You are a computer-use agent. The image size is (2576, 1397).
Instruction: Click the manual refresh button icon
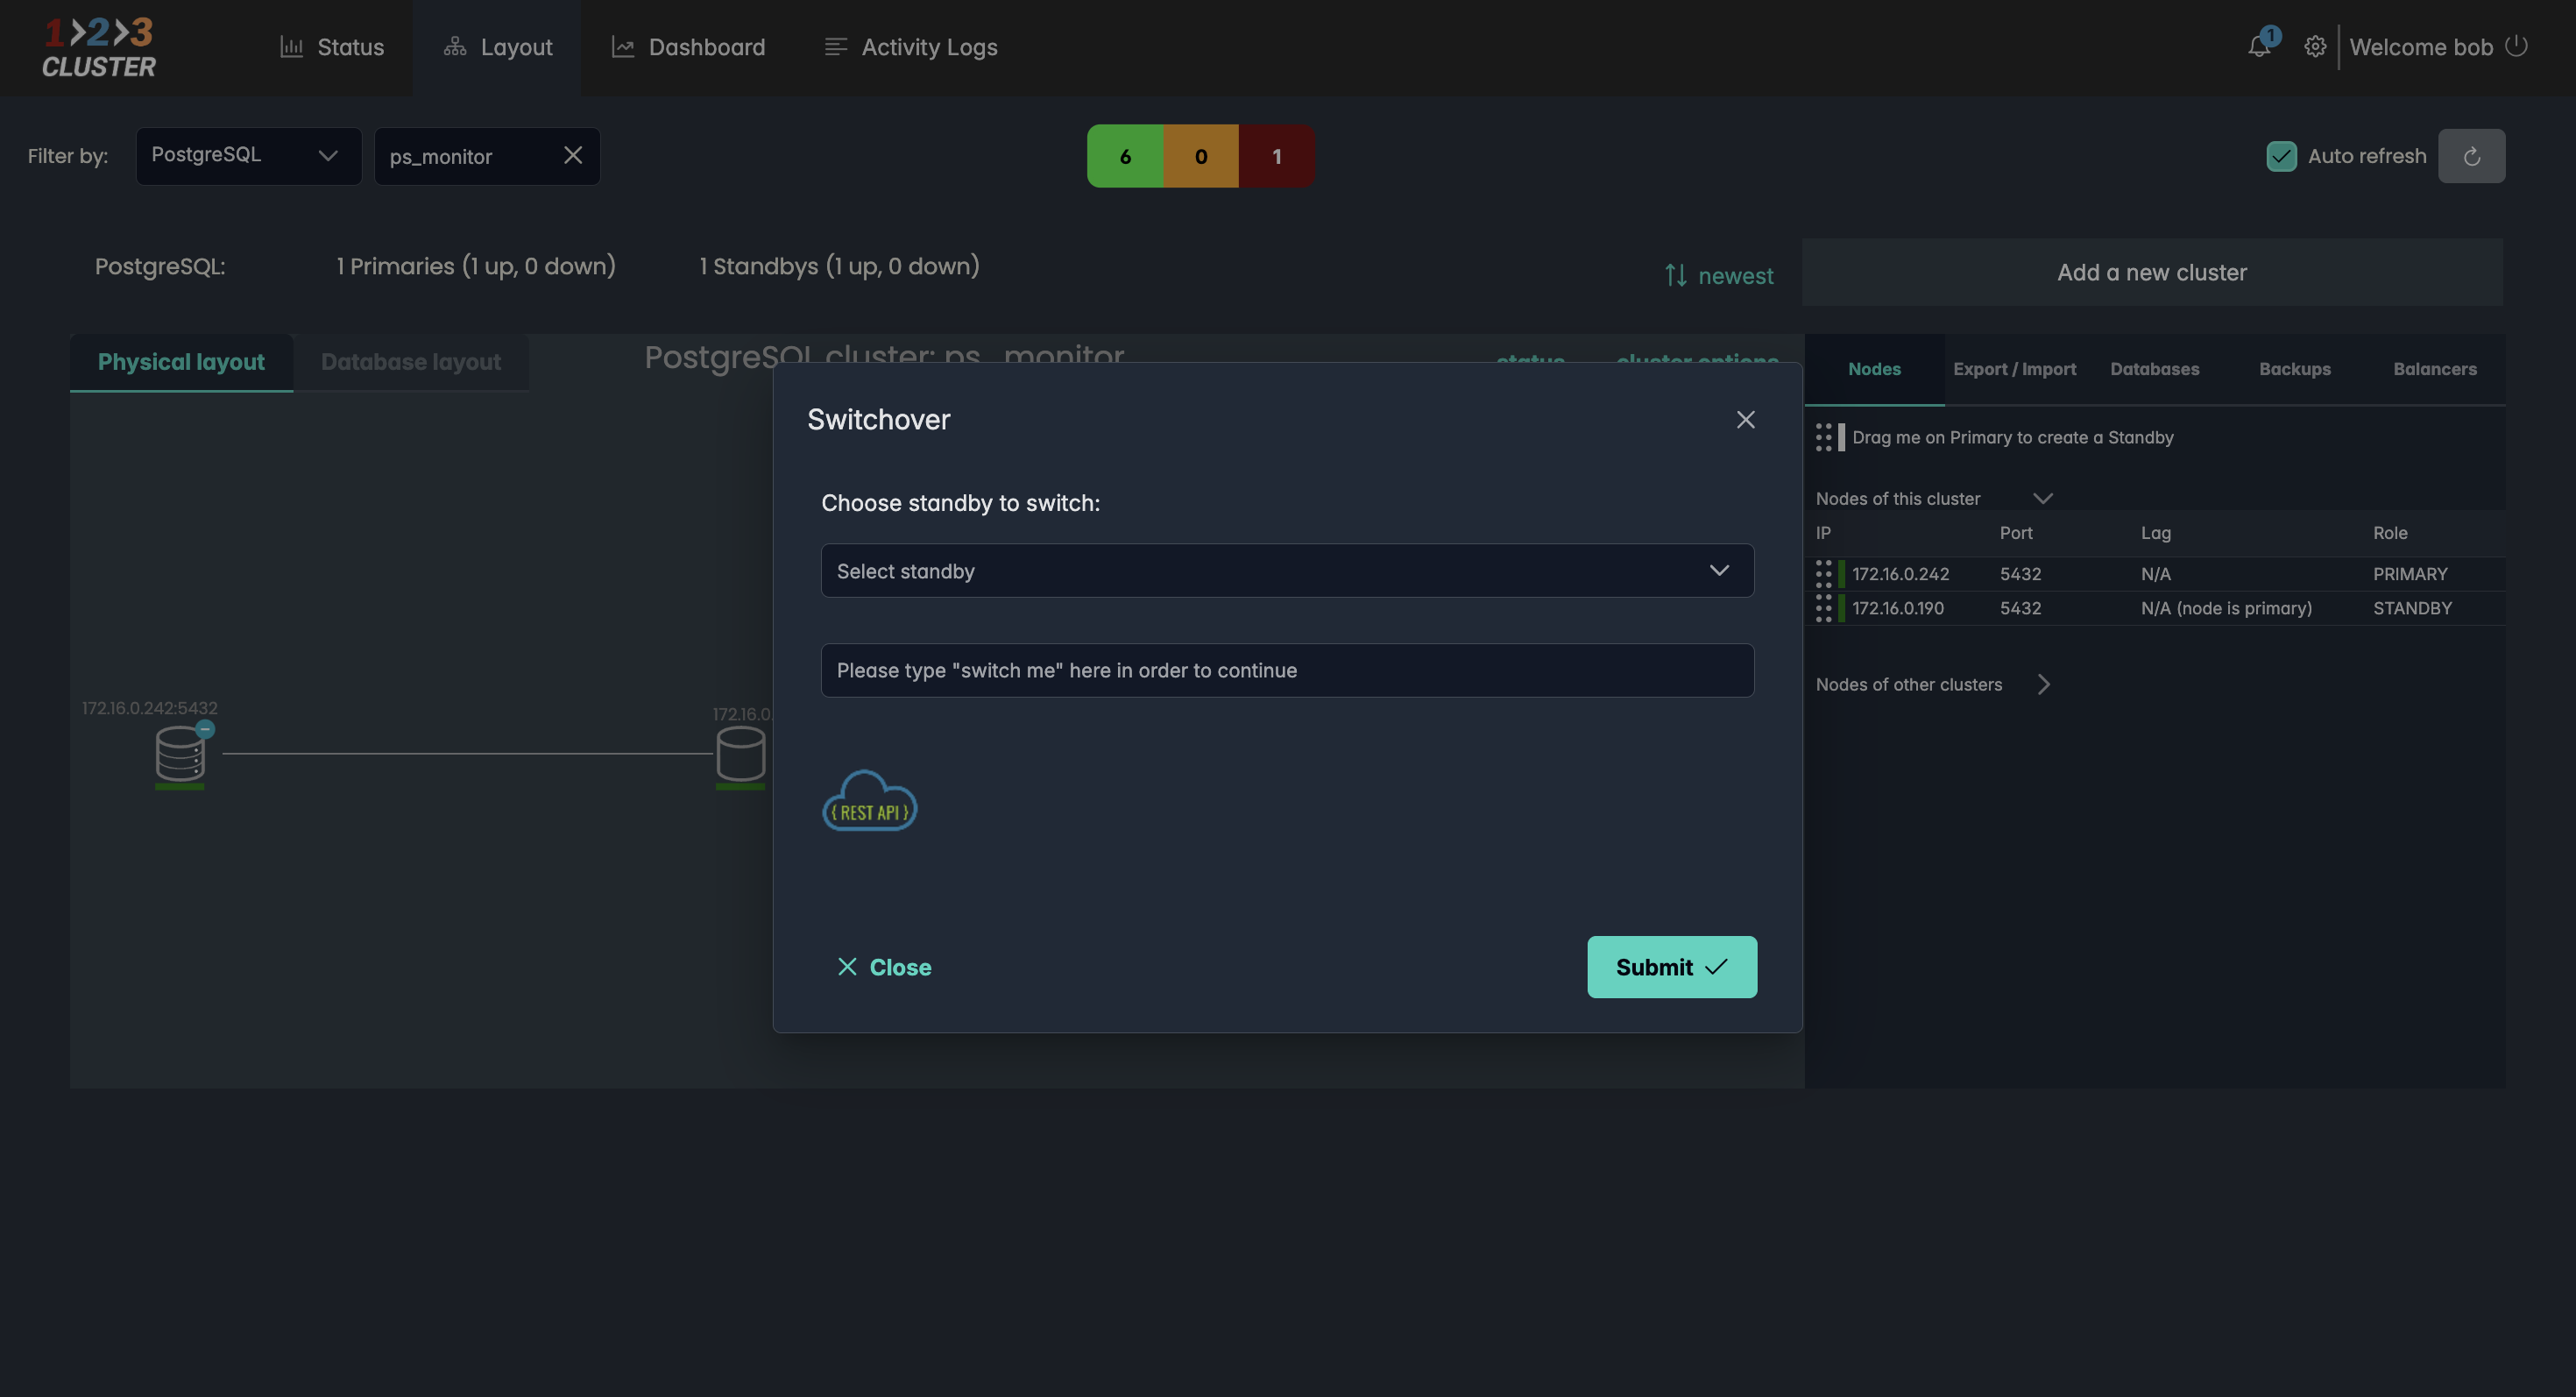(x=2471, y=156)
